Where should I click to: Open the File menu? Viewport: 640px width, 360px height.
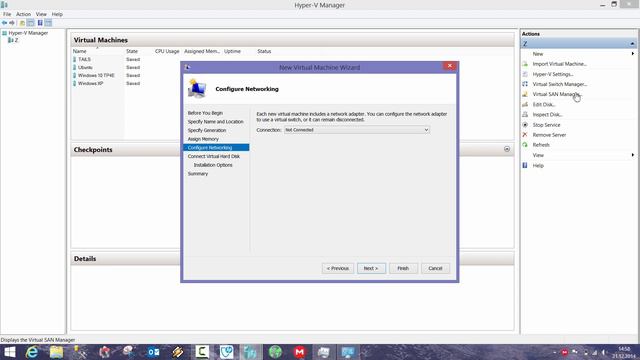coord(7,14)
